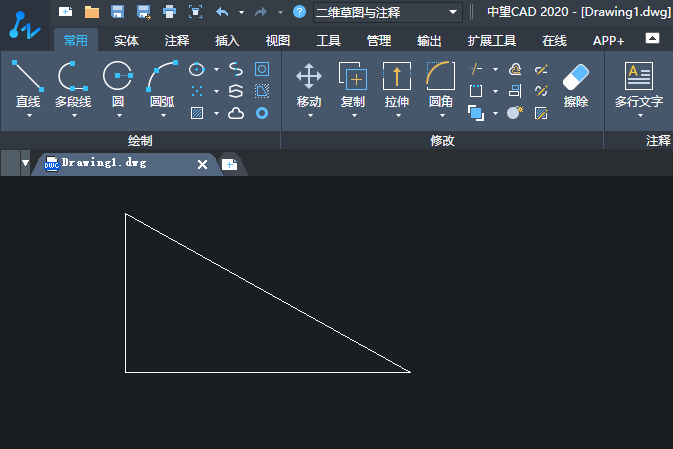Activate the Move (移动) tool
The width and height of the screenshot is (673, 449).
[x=309, y=84]
